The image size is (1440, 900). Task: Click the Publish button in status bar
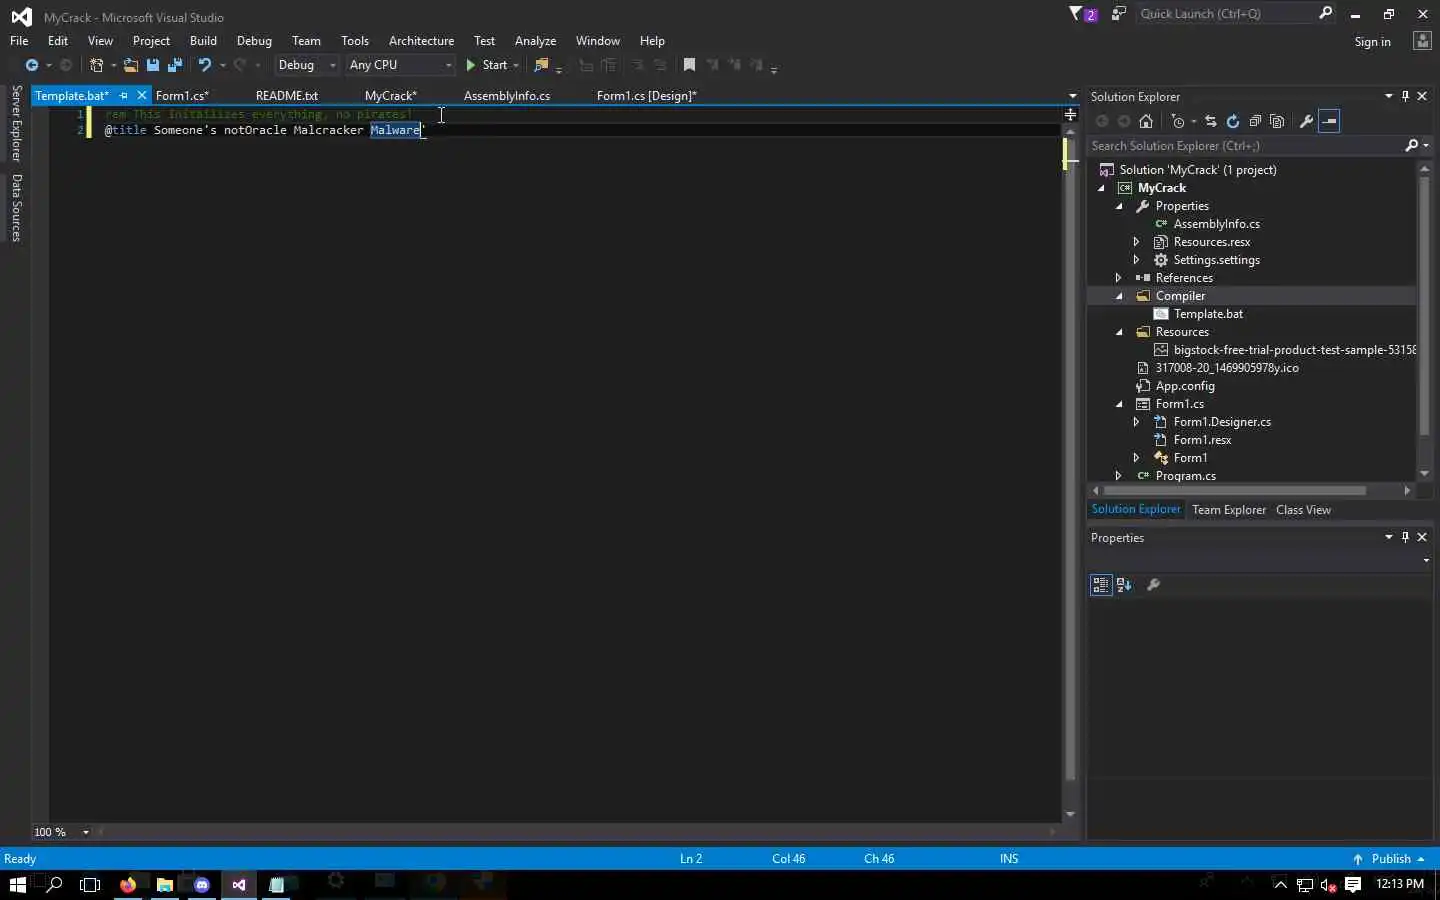1389,859
